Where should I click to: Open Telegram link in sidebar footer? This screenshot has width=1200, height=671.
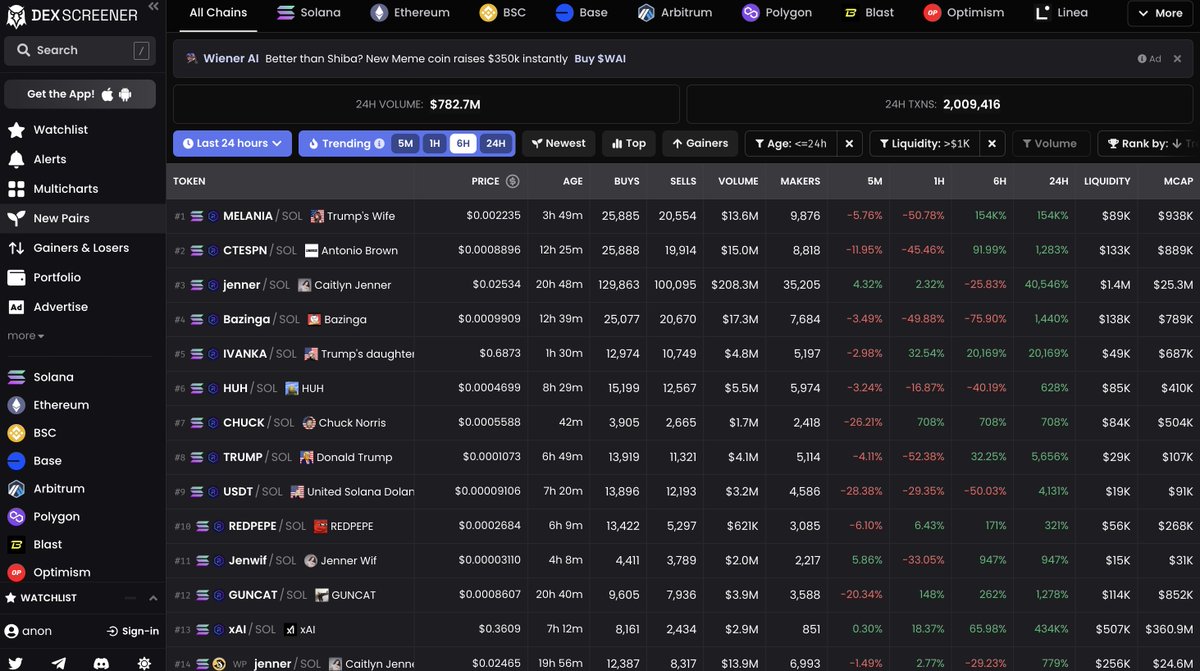(x=59, y=663)
